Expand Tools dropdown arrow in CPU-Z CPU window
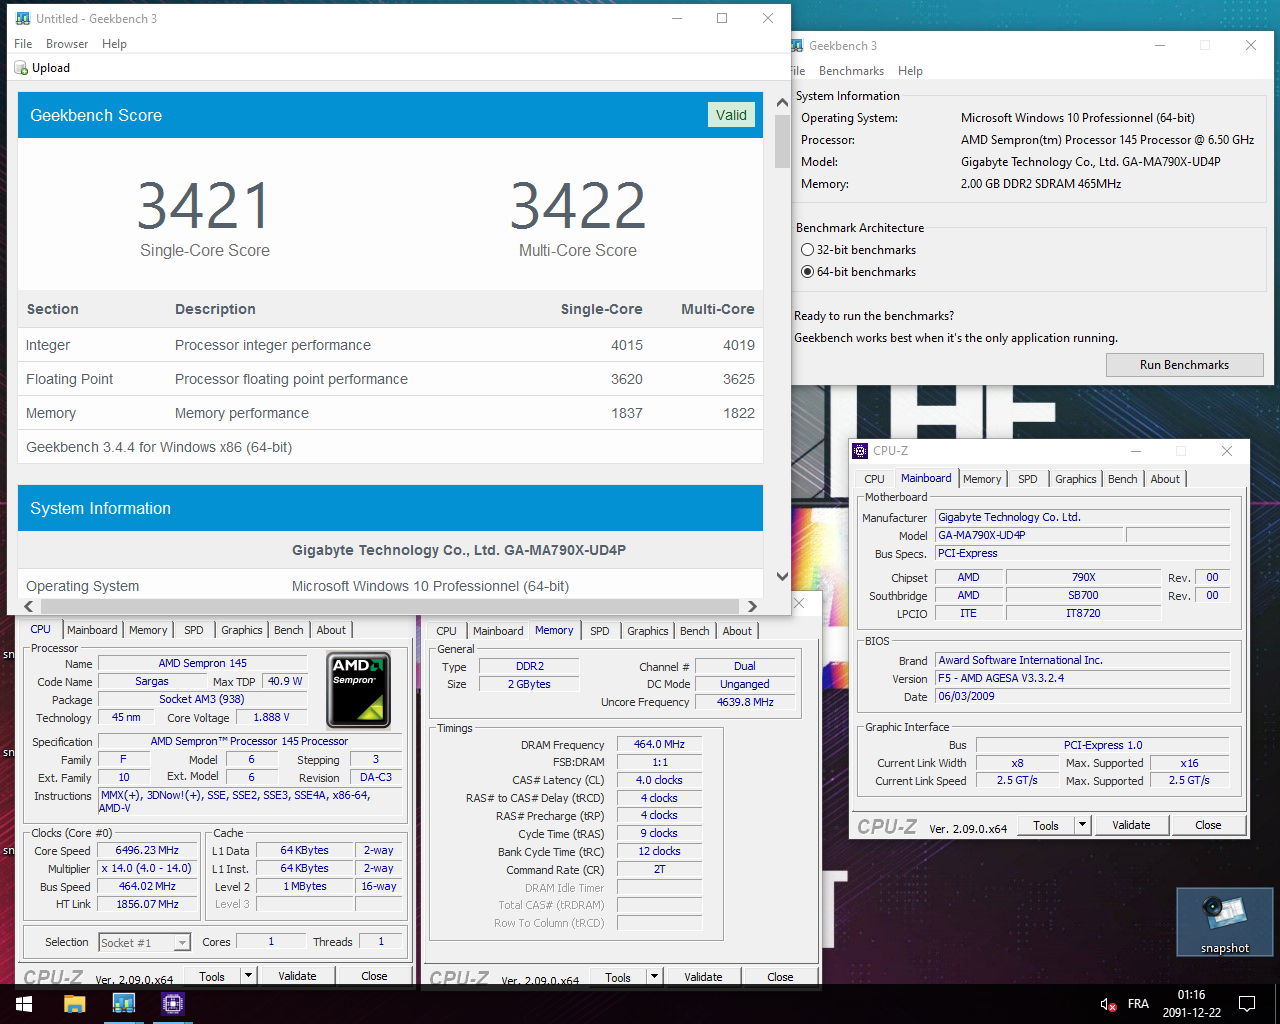Screen dimensions: 1280x1024 pyautogui.click(x=249, y=976)
